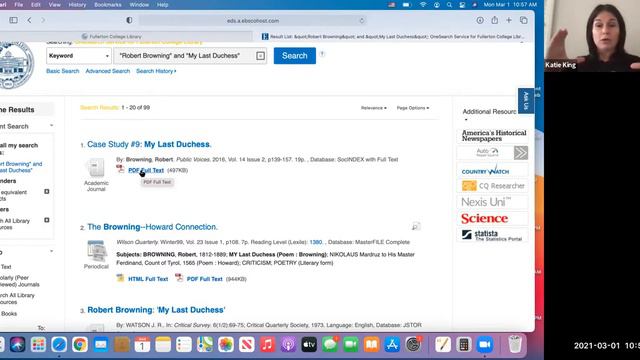Open the History menu

77,5
